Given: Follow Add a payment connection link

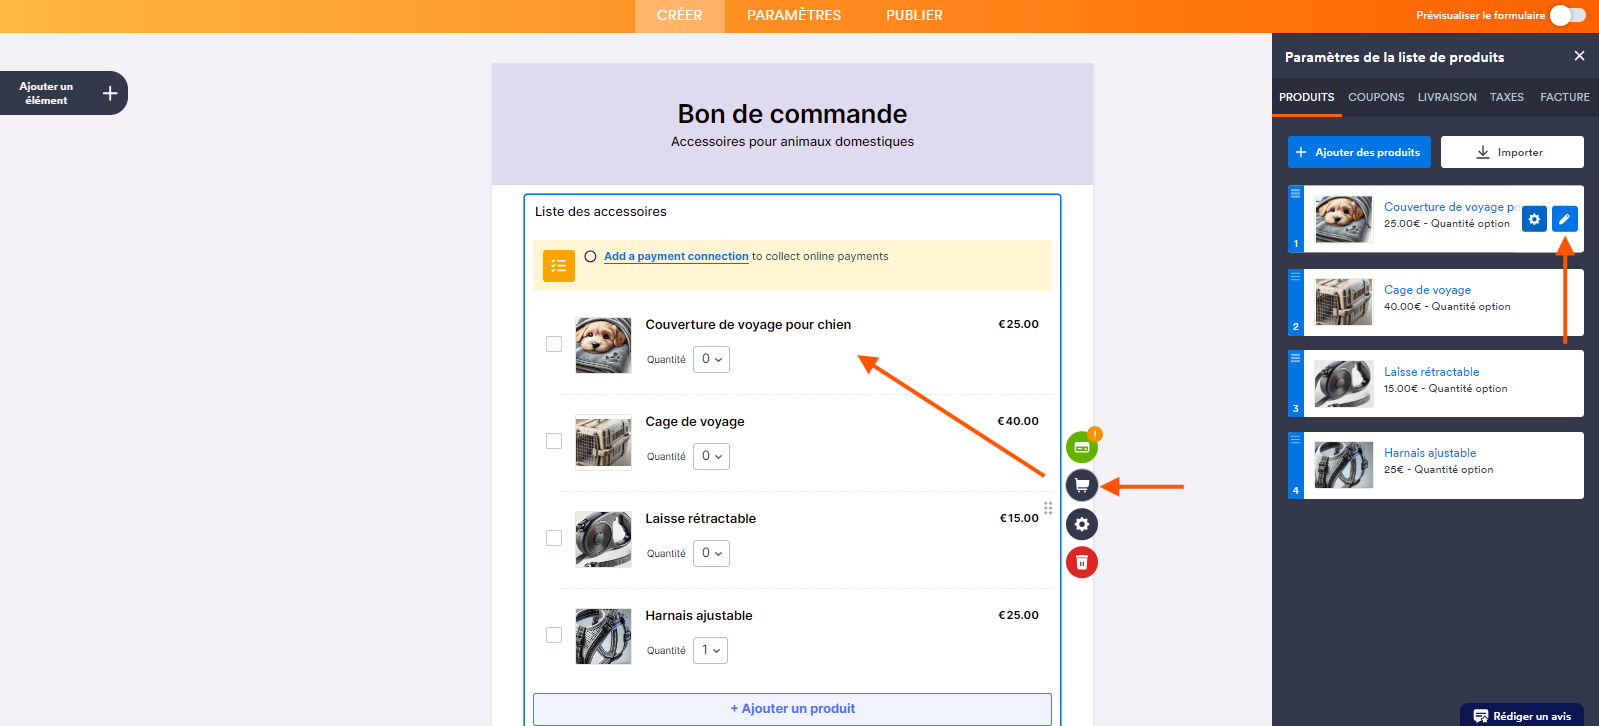Looking at the screenshot, I should click(x=676, y=256).
